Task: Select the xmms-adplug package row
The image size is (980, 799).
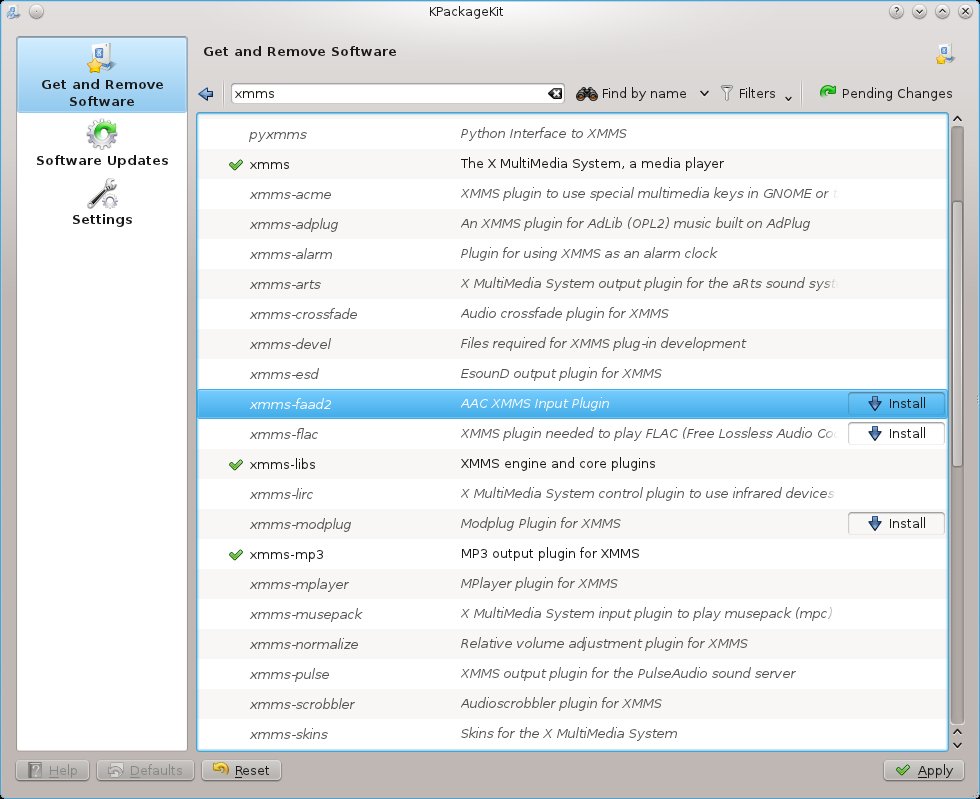Action: (x=572, y=224)
